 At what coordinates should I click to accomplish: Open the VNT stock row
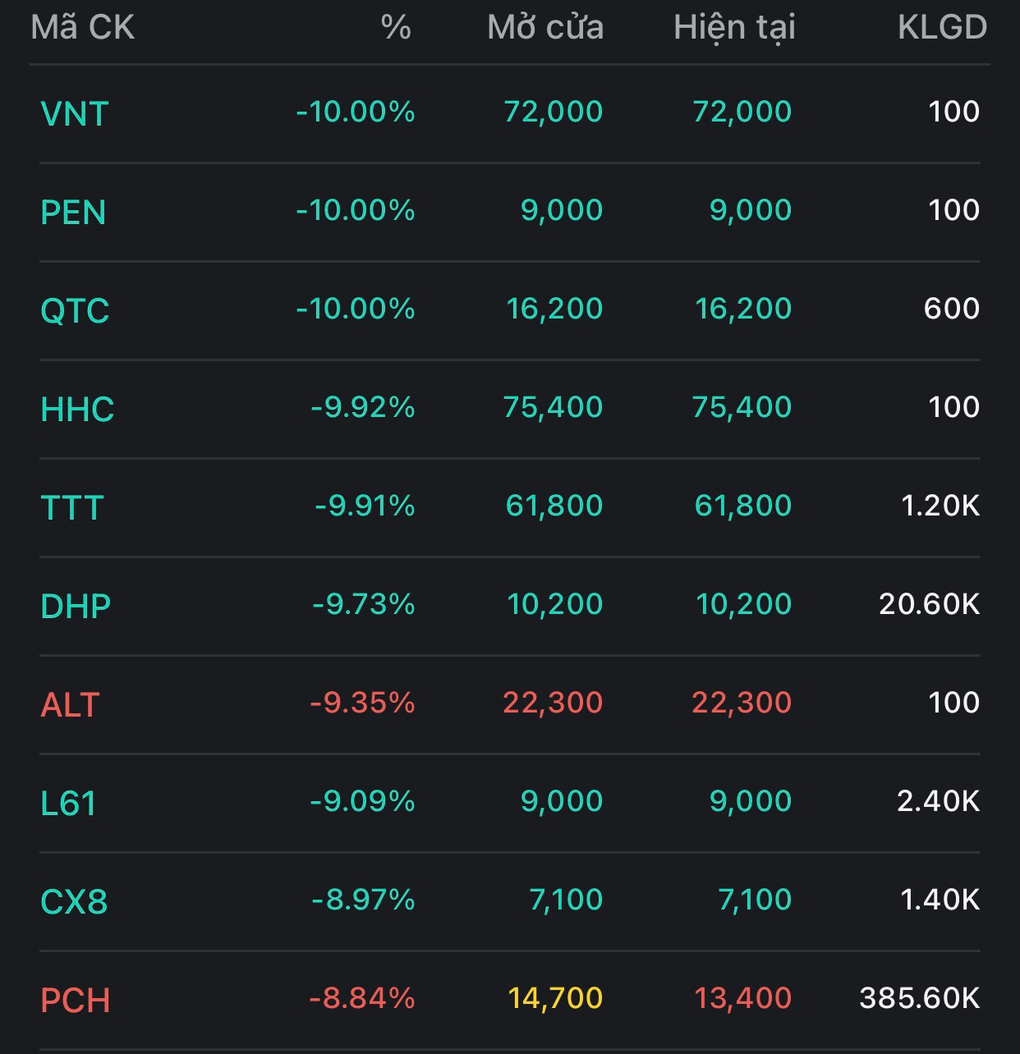click(x=510, y=113)
